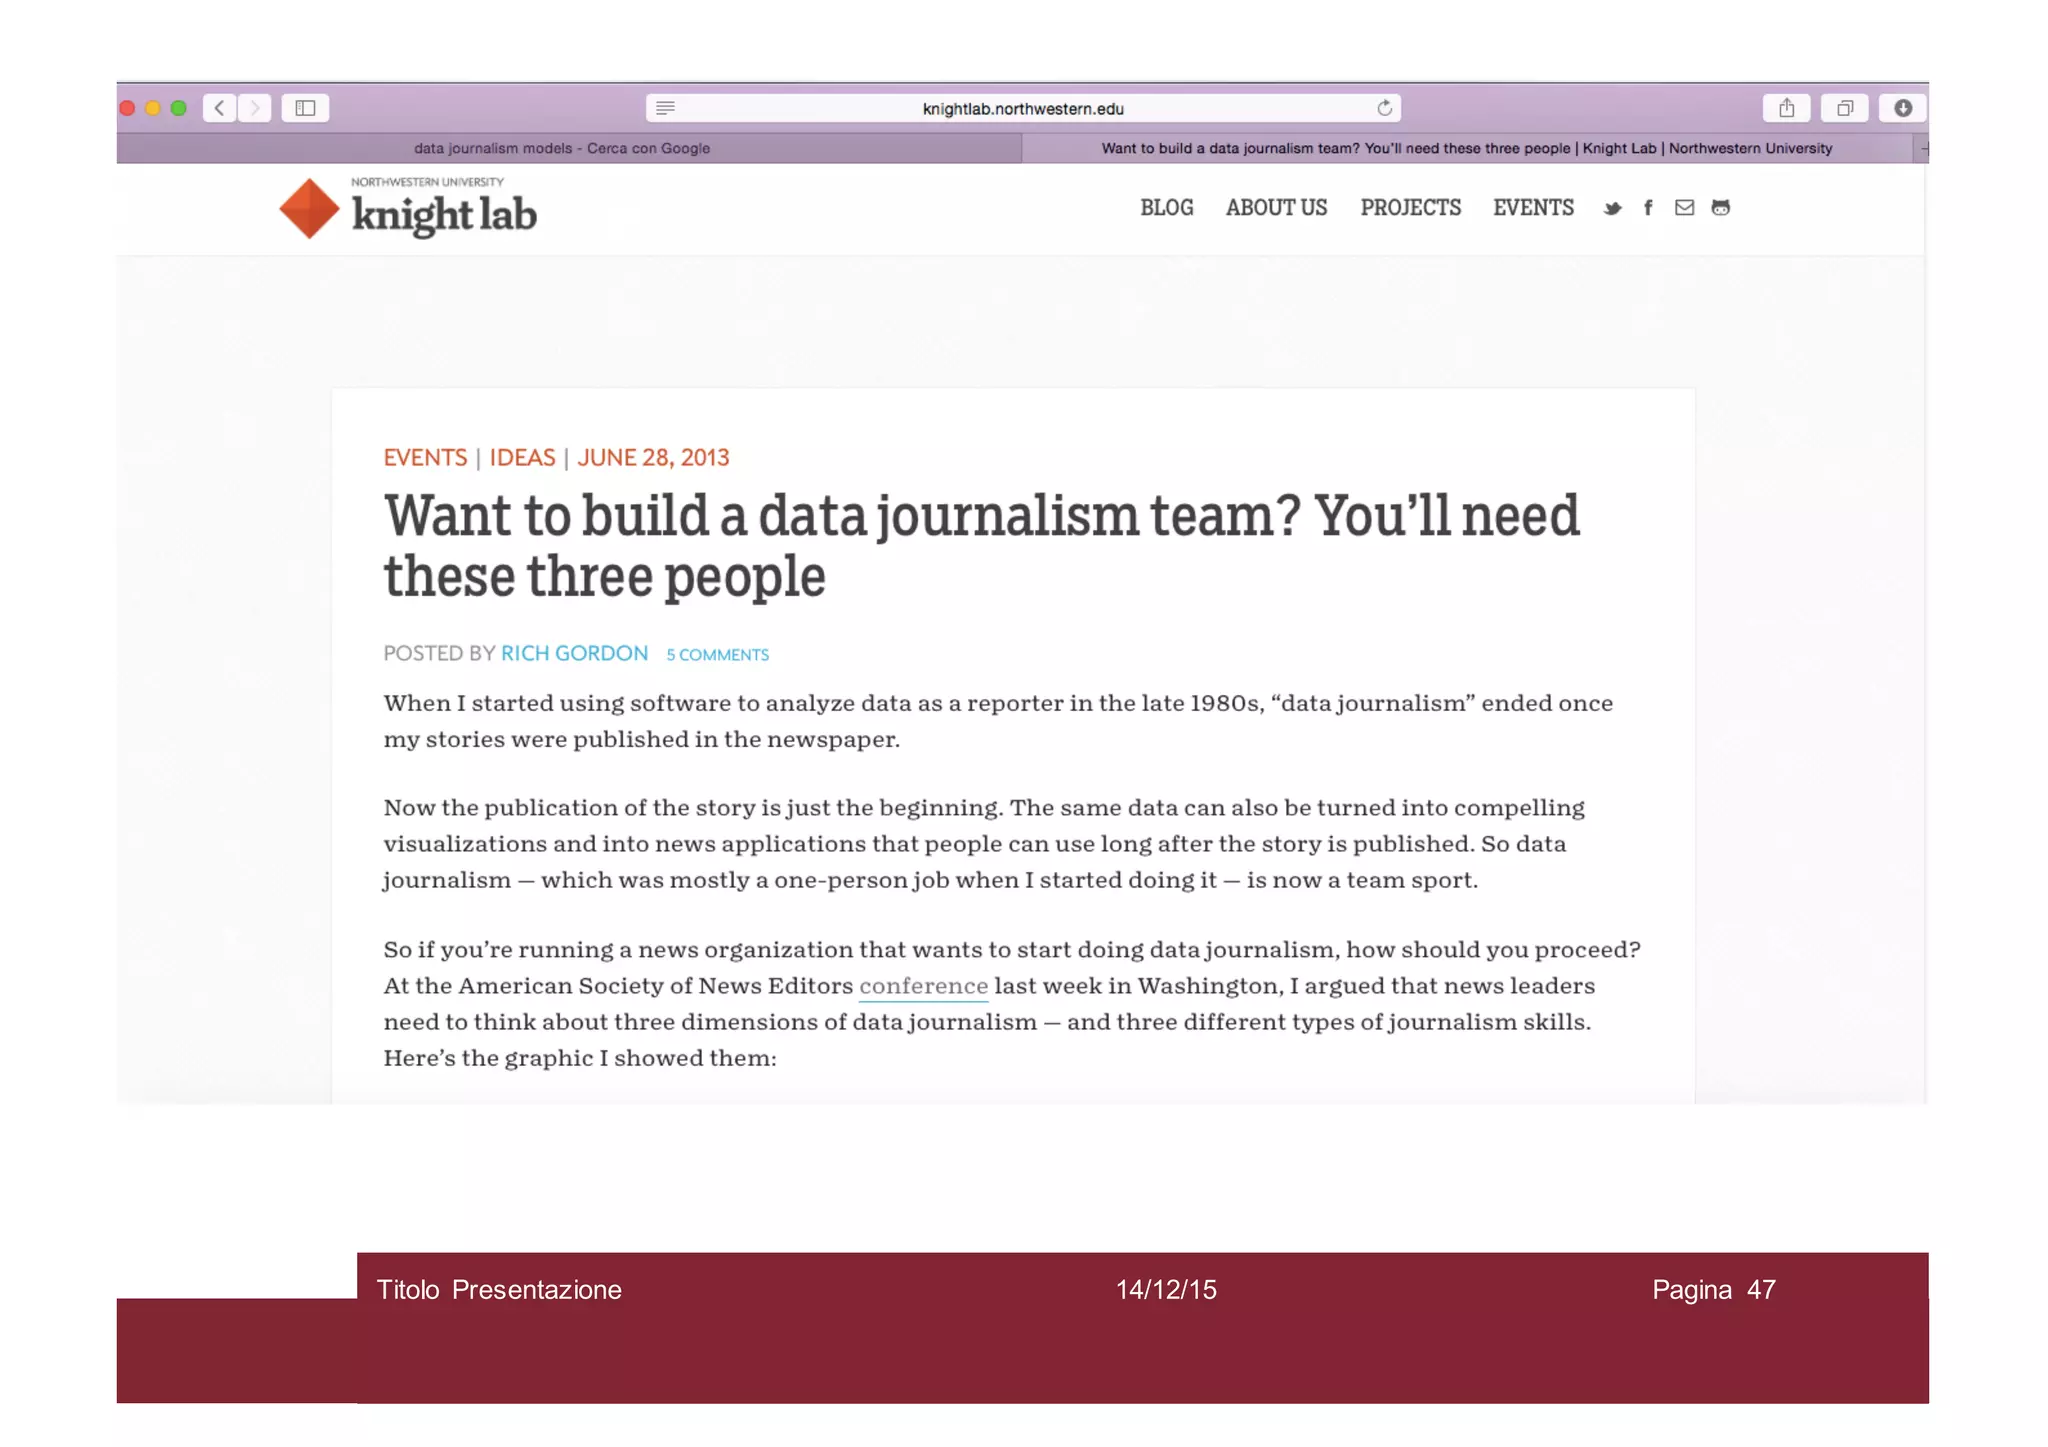Switch to the data journalism models Google tab
2048x1447 pixels.
tap(562, 148)
